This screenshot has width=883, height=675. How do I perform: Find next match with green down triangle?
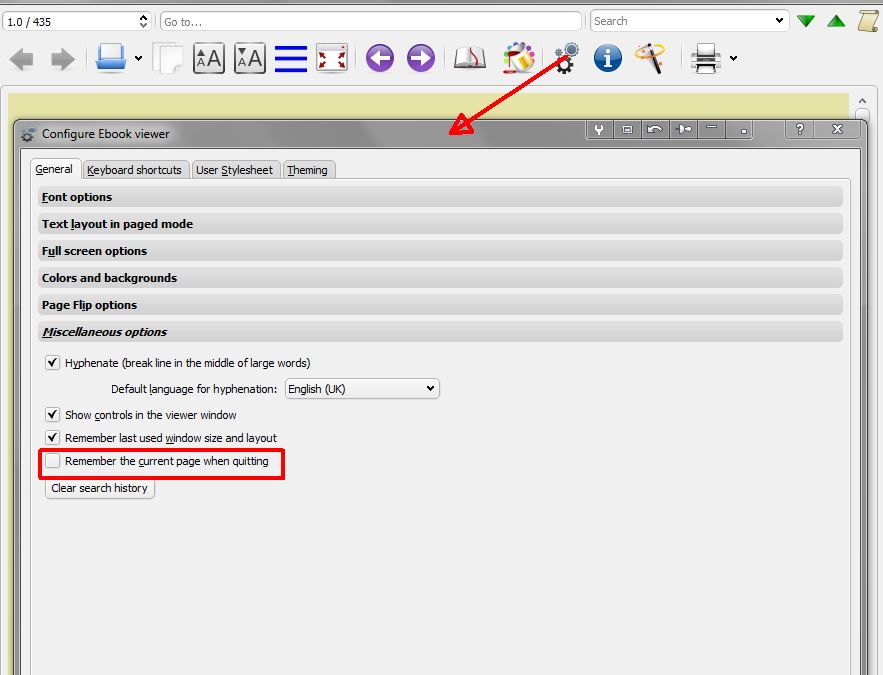tap(806, 21)
